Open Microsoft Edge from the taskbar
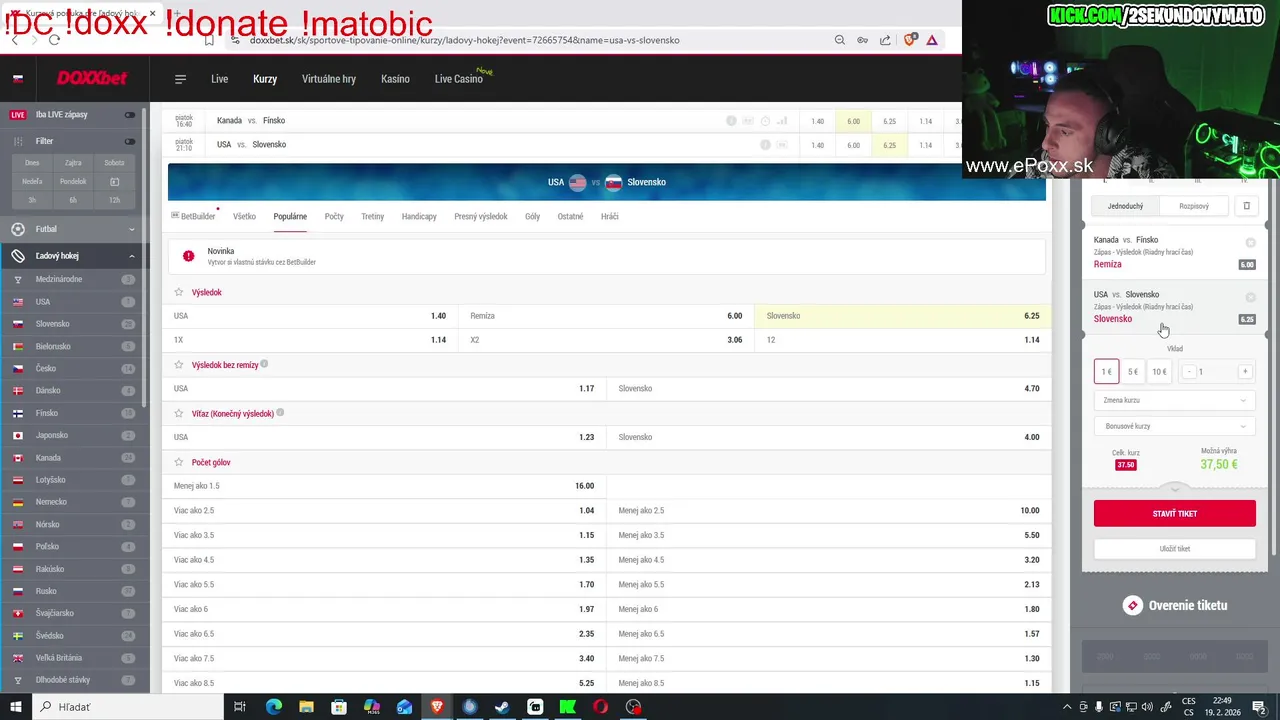This screenshot has width=1280, height=720. coord(274,707)
